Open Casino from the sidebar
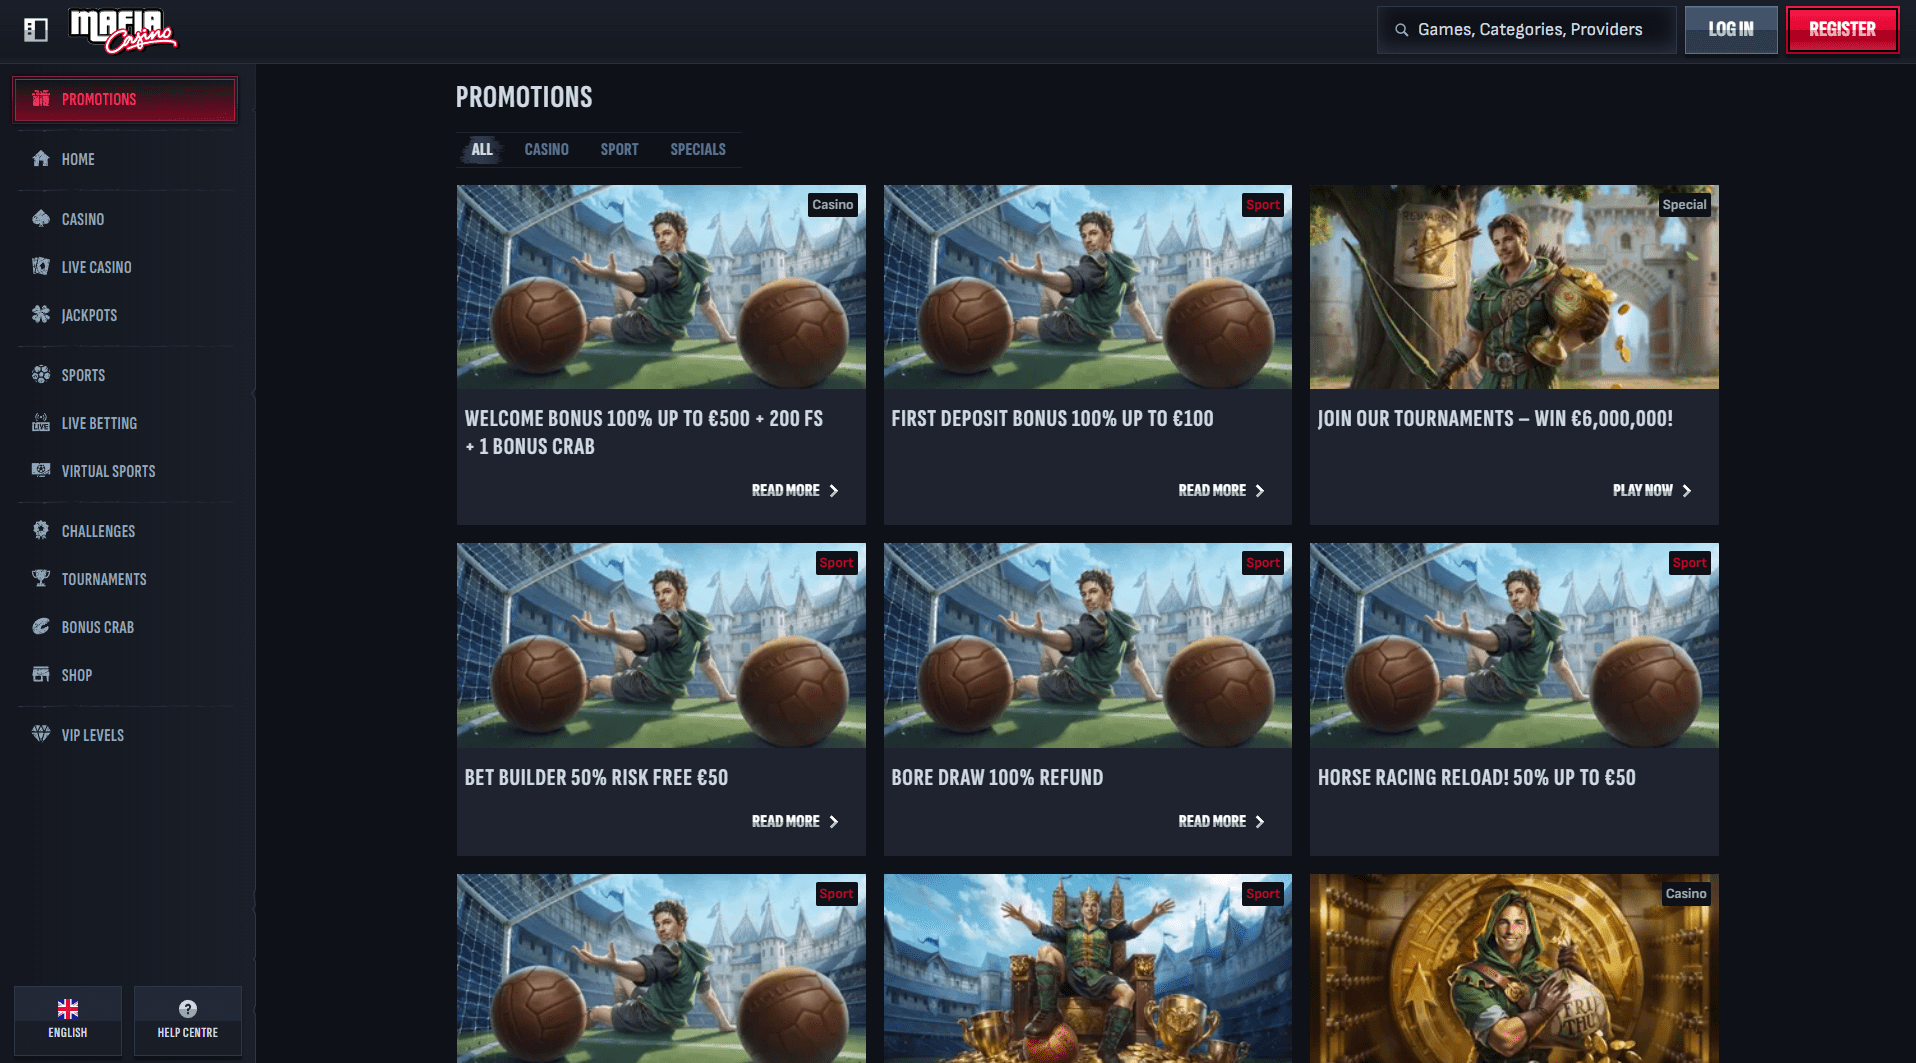Screen dimensions: 1916x1063 click(125, 219)
